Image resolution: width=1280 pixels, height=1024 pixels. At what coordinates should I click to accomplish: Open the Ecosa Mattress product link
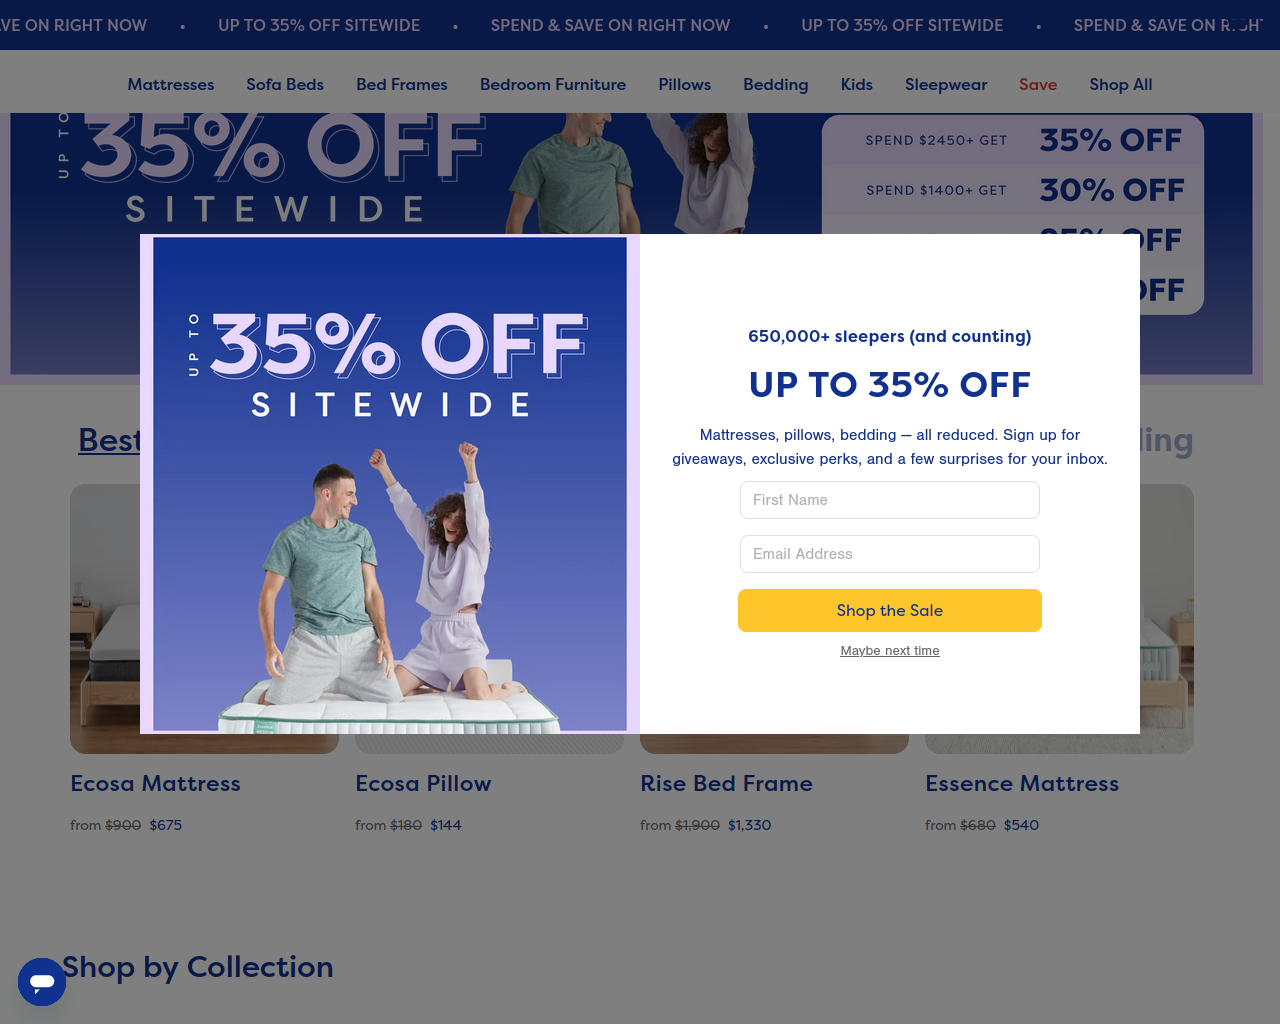(x=155, y=784)
